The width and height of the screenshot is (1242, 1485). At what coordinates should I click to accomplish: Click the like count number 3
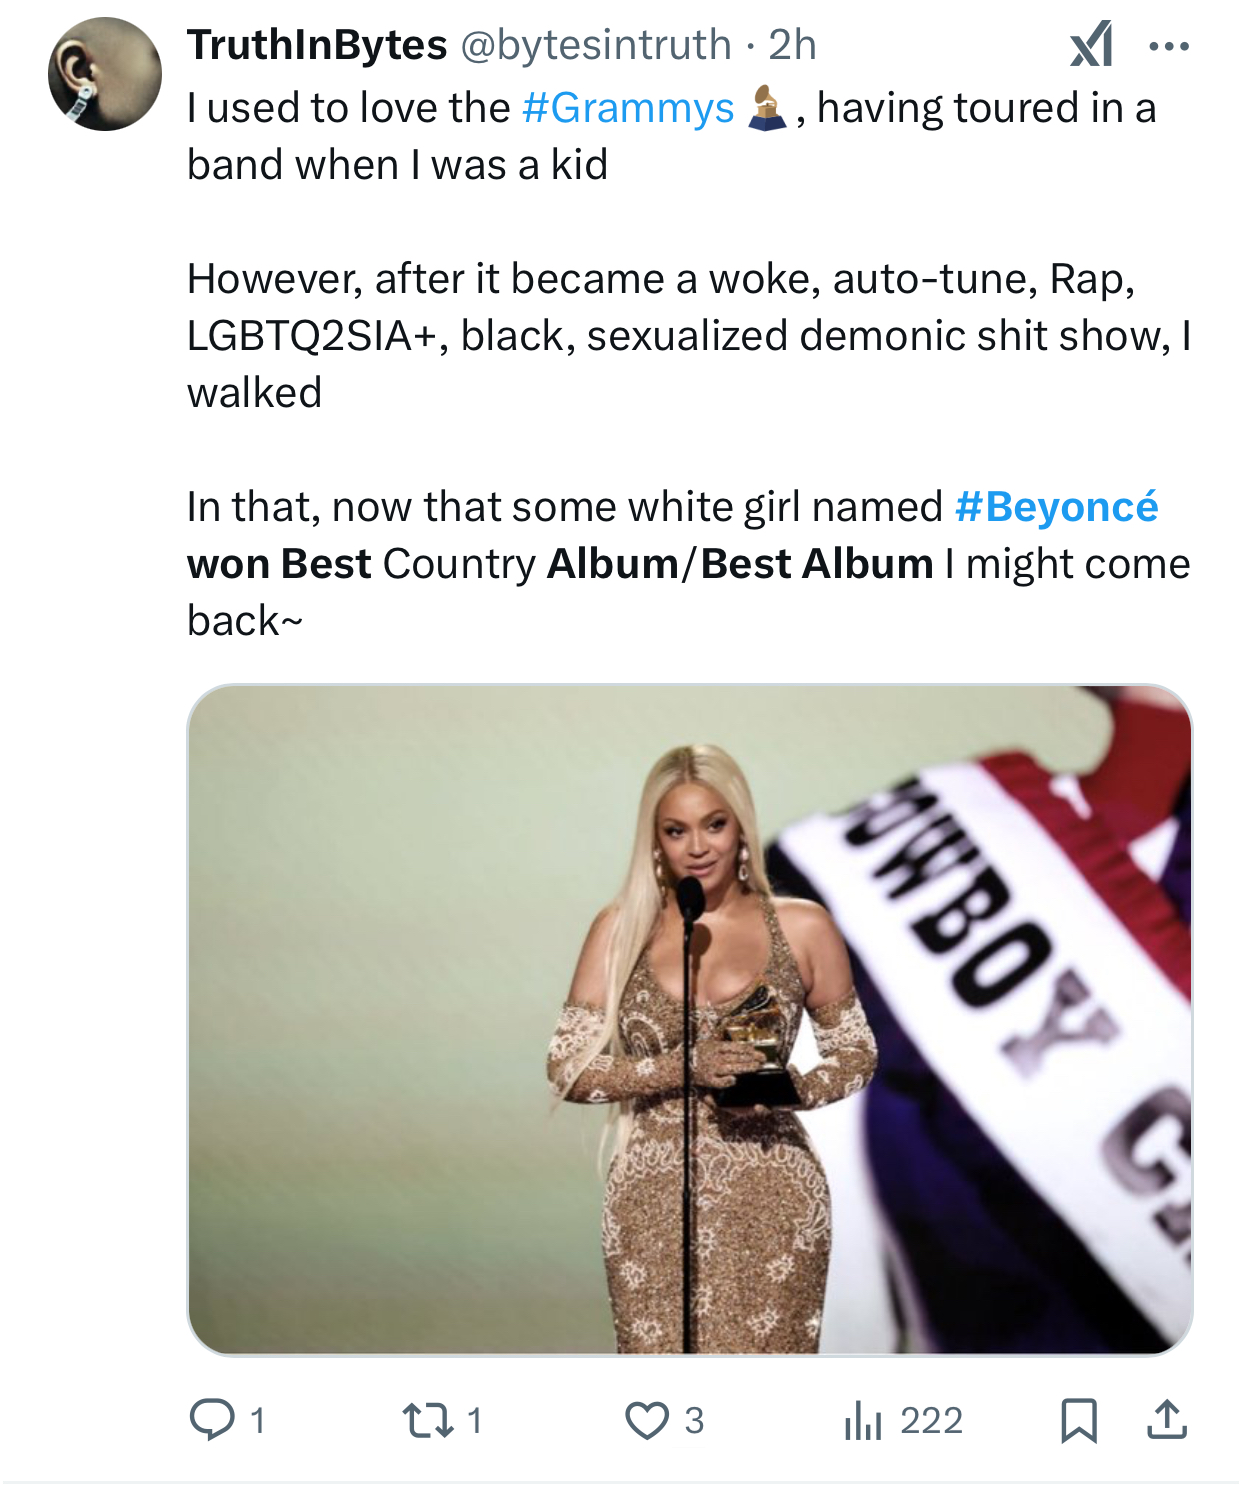click(x=694, y=1420)
